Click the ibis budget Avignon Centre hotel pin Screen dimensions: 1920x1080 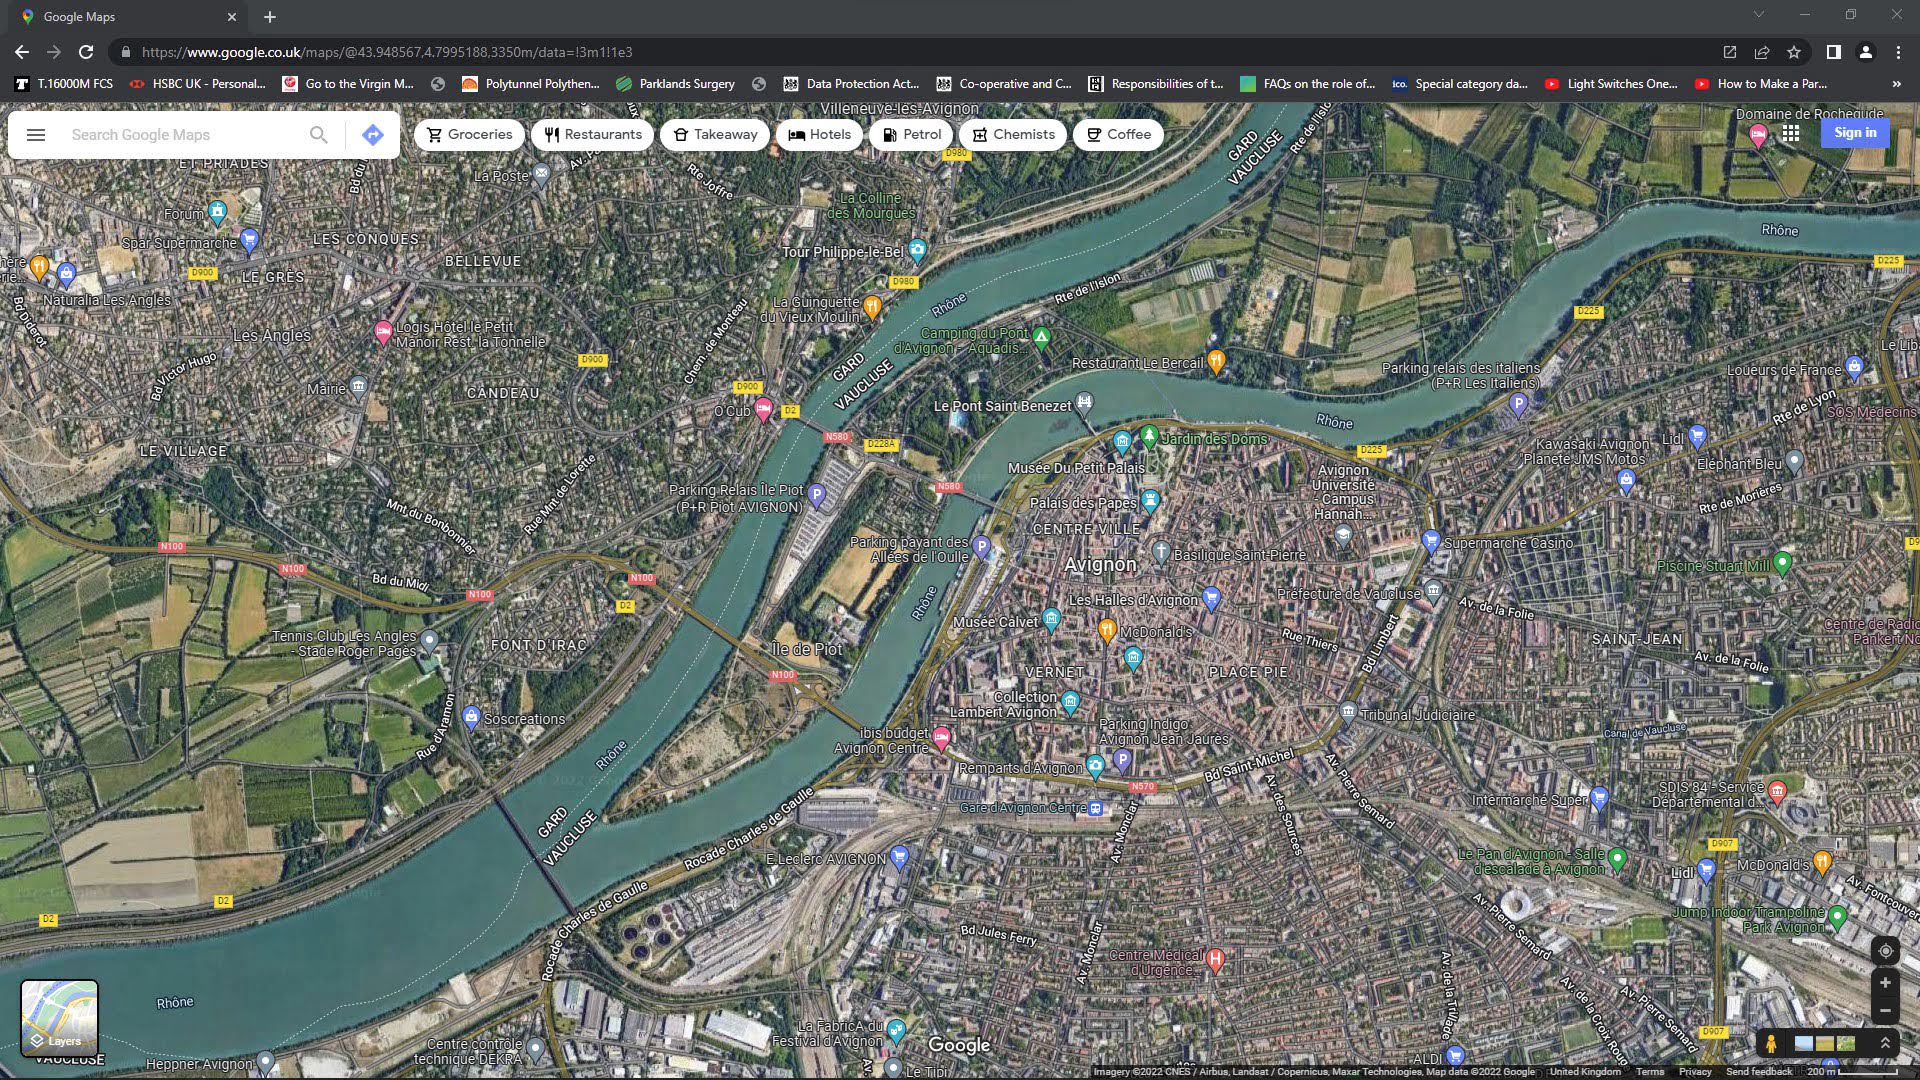click(x=941, y=738)
